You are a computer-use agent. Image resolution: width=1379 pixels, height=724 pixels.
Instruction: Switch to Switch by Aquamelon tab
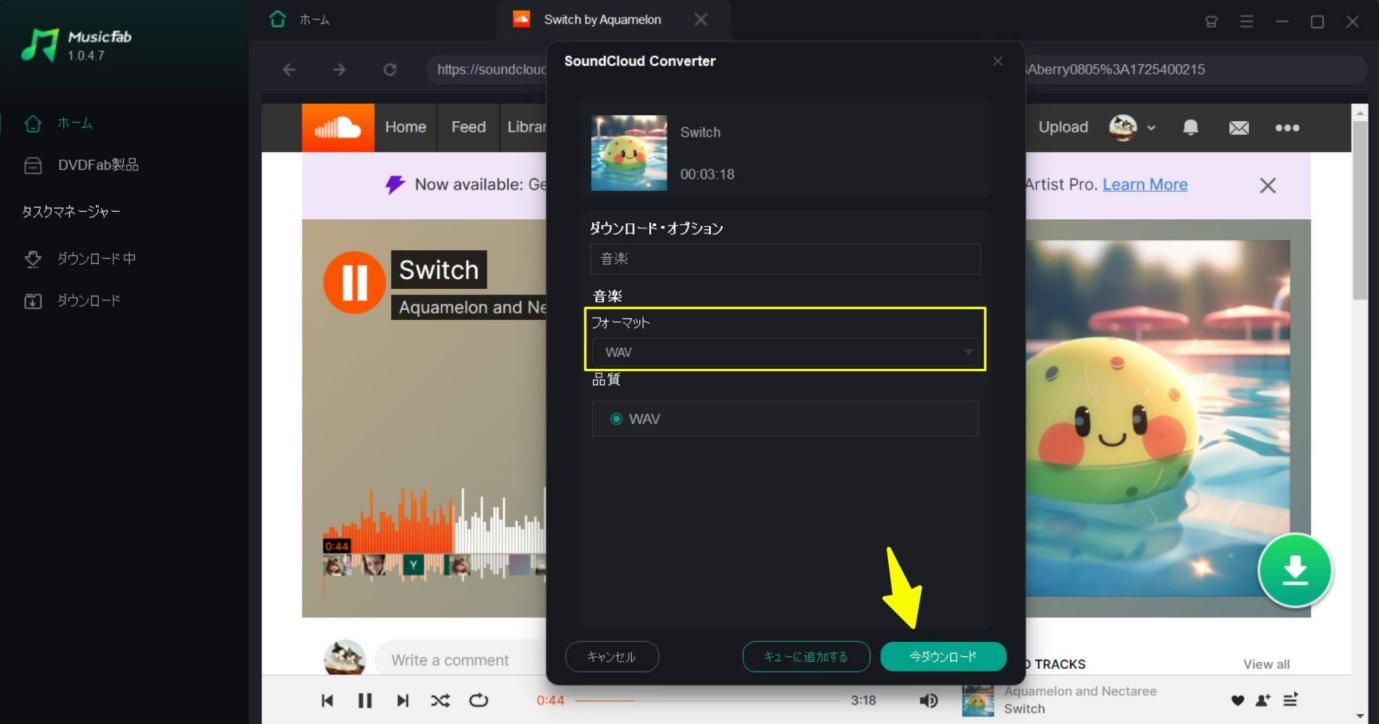[601, 20]
